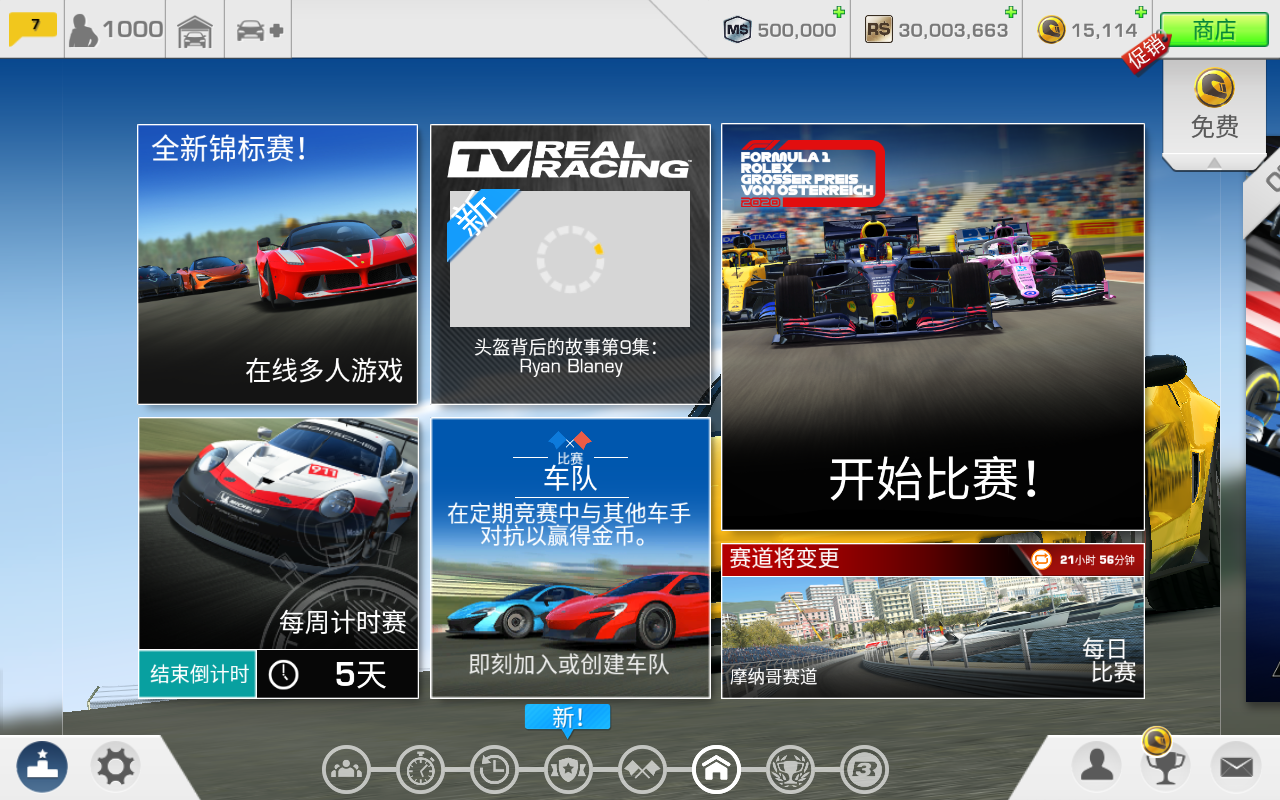Open the Teams multiplayer icon

347,769
